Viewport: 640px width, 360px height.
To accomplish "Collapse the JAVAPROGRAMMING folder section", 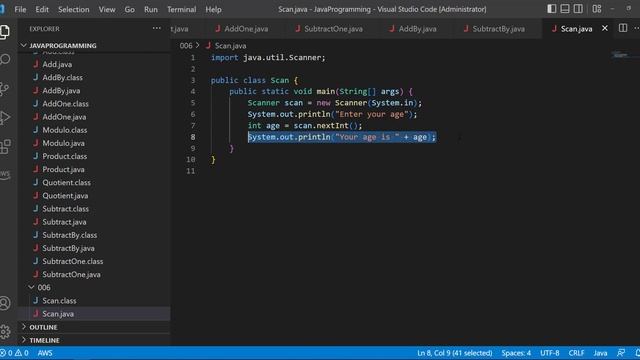I will click(x=94, y=45).
